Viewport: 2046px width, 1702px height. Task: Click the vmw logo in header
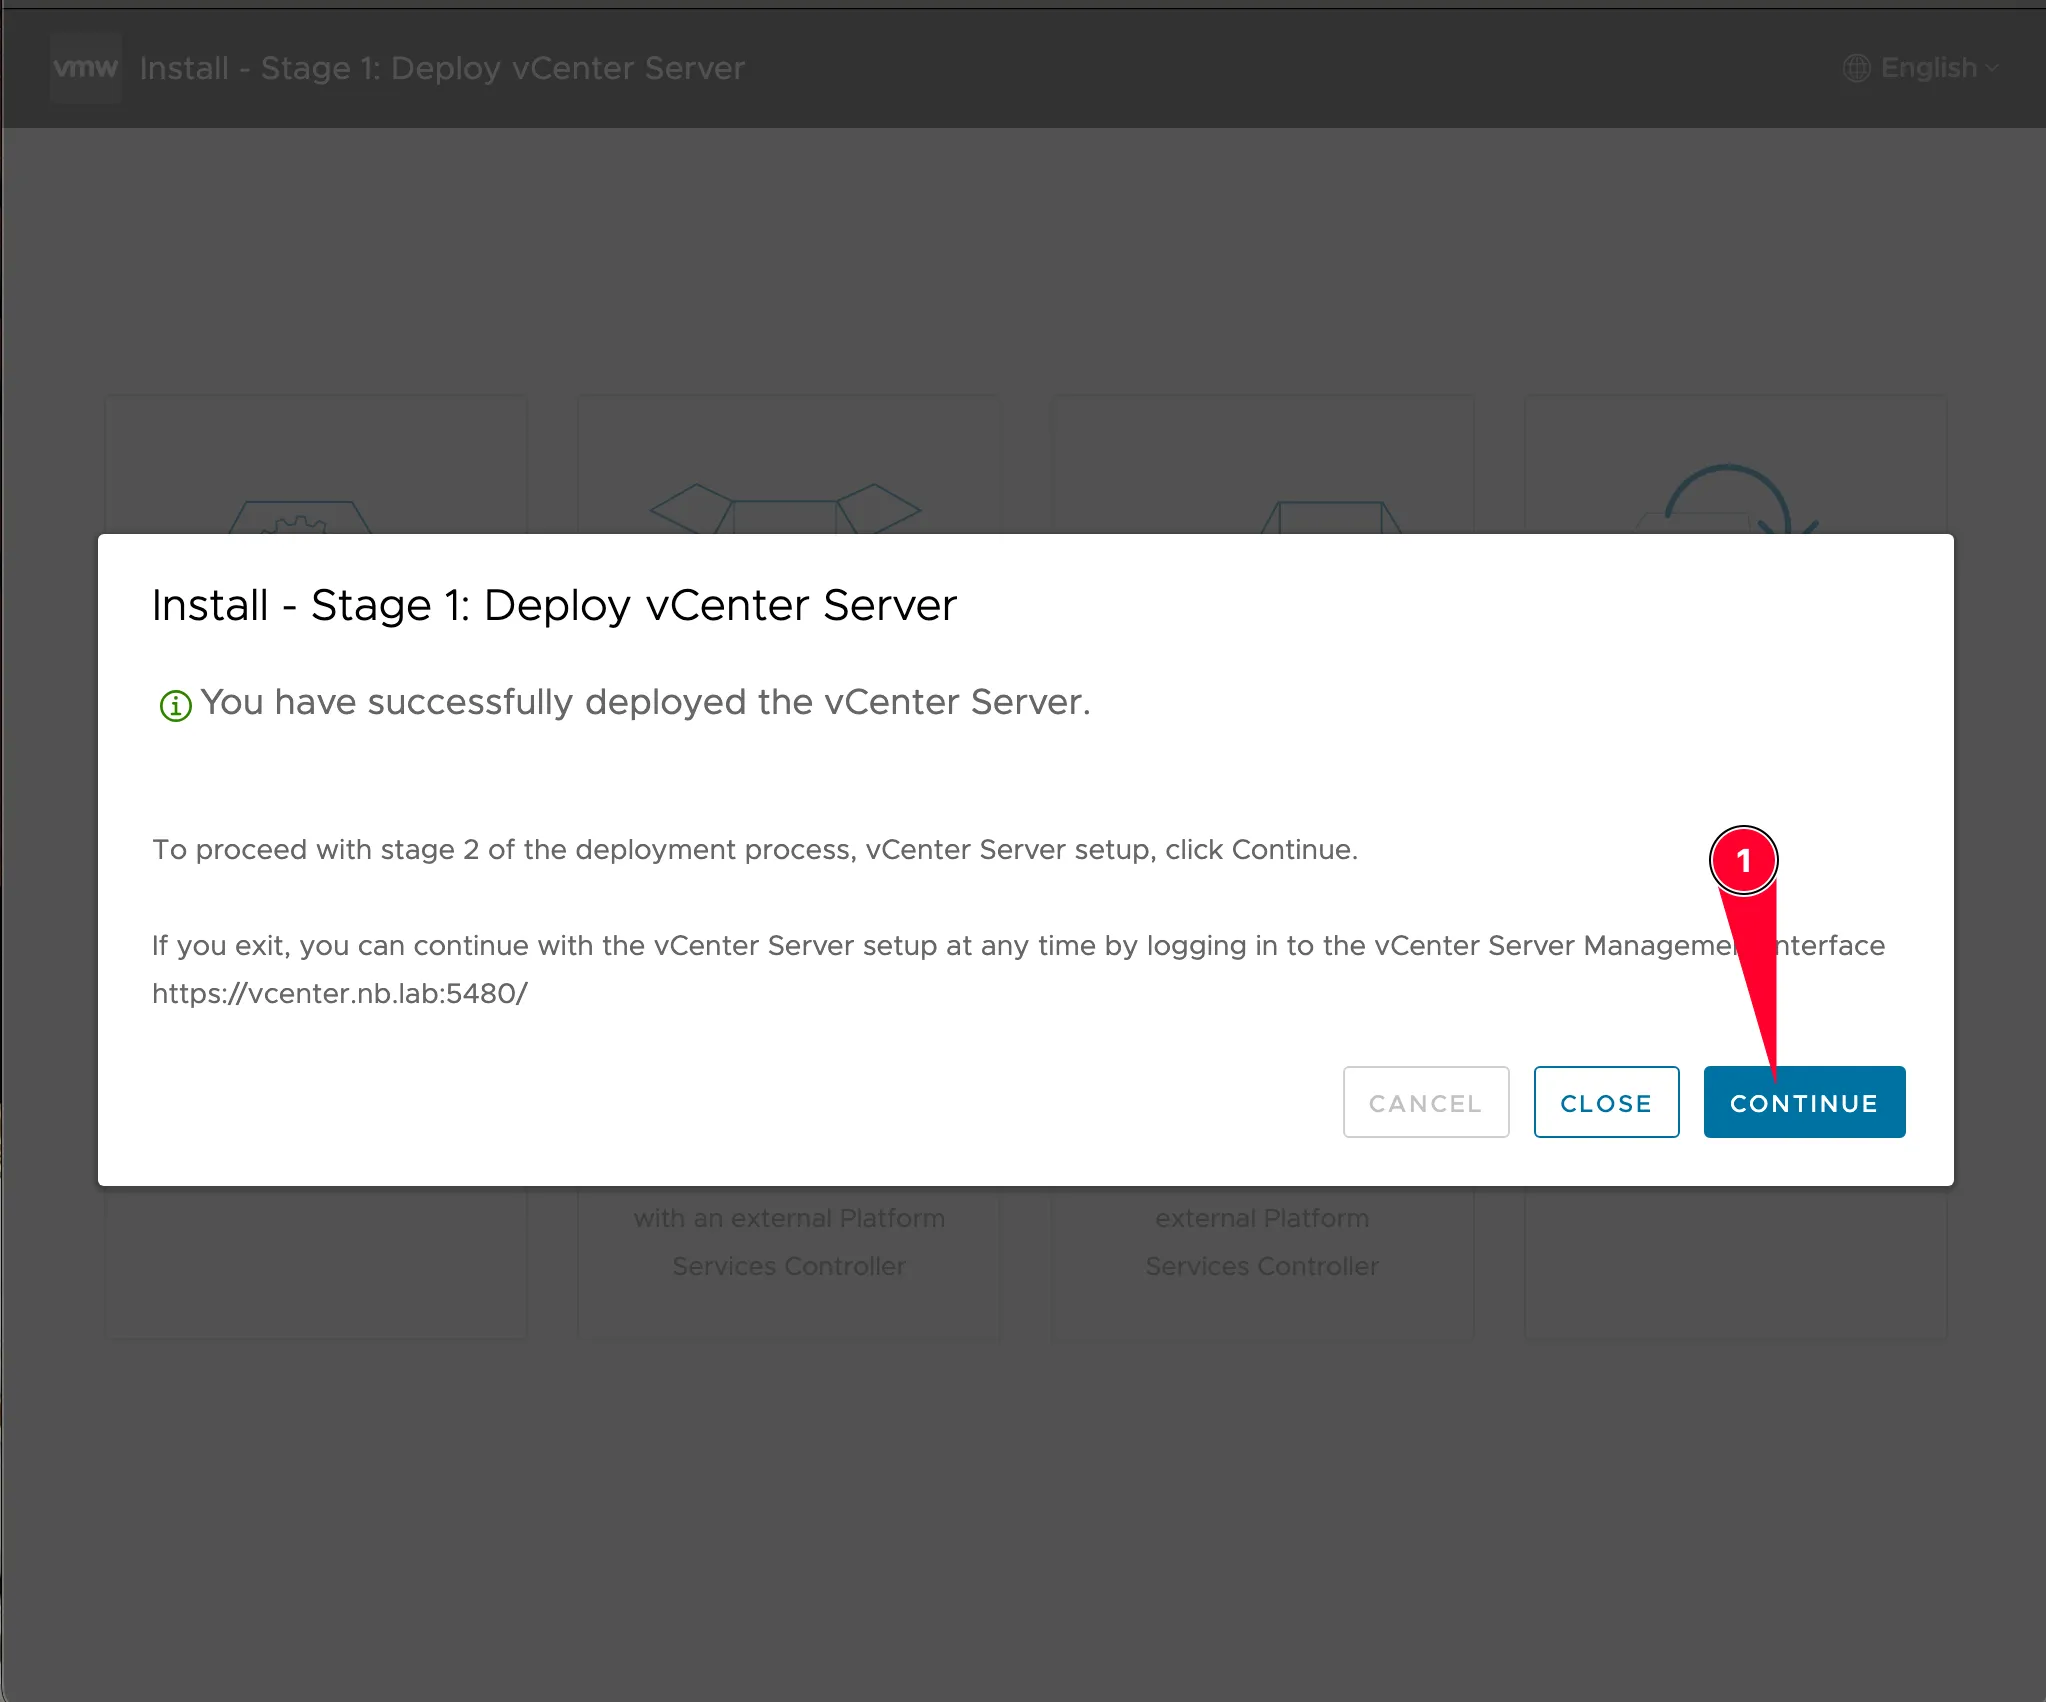[x=86, y=68]
